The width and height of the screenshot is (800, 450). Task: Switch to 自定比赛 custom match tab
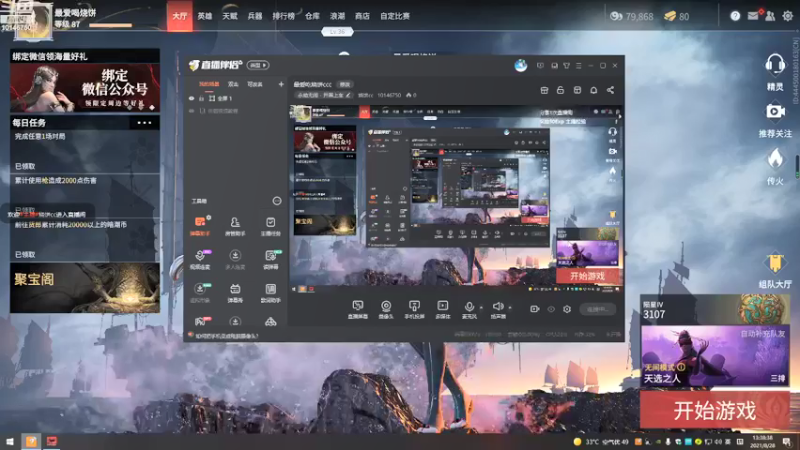tap(394, 16)
